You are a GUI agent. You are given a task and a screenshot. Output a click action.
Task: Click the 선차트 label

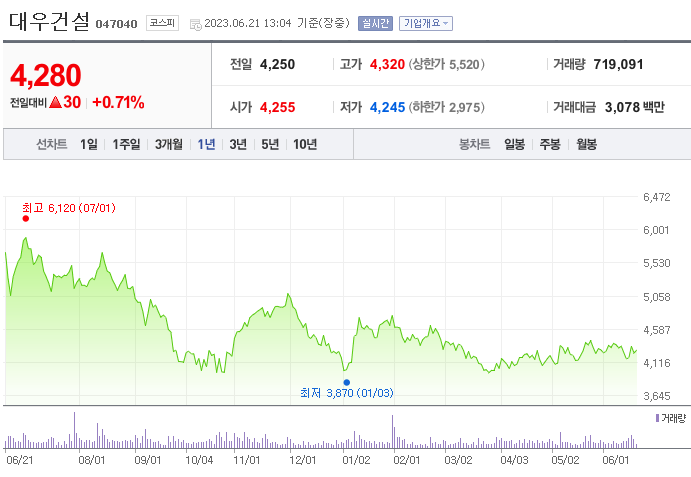52,144
